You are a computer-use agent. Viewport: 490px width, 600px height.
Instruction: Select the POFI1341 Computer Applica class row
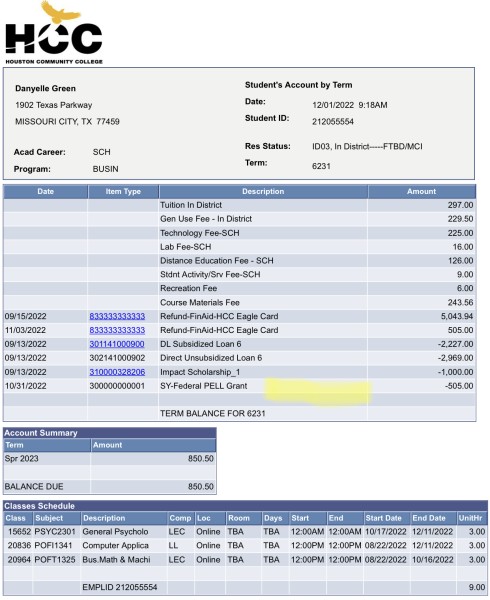click(x=245, y=545)
